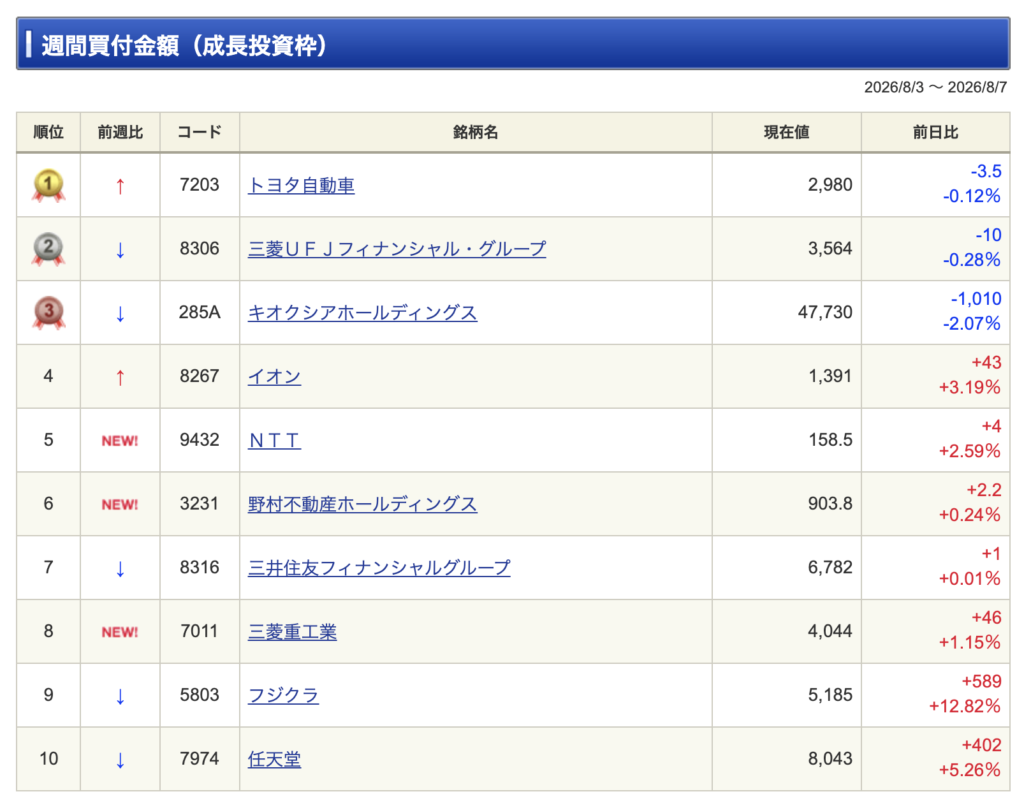Click the +12.82% change for フジクラ
The image size is (1024, 801).
coord(965,706)
